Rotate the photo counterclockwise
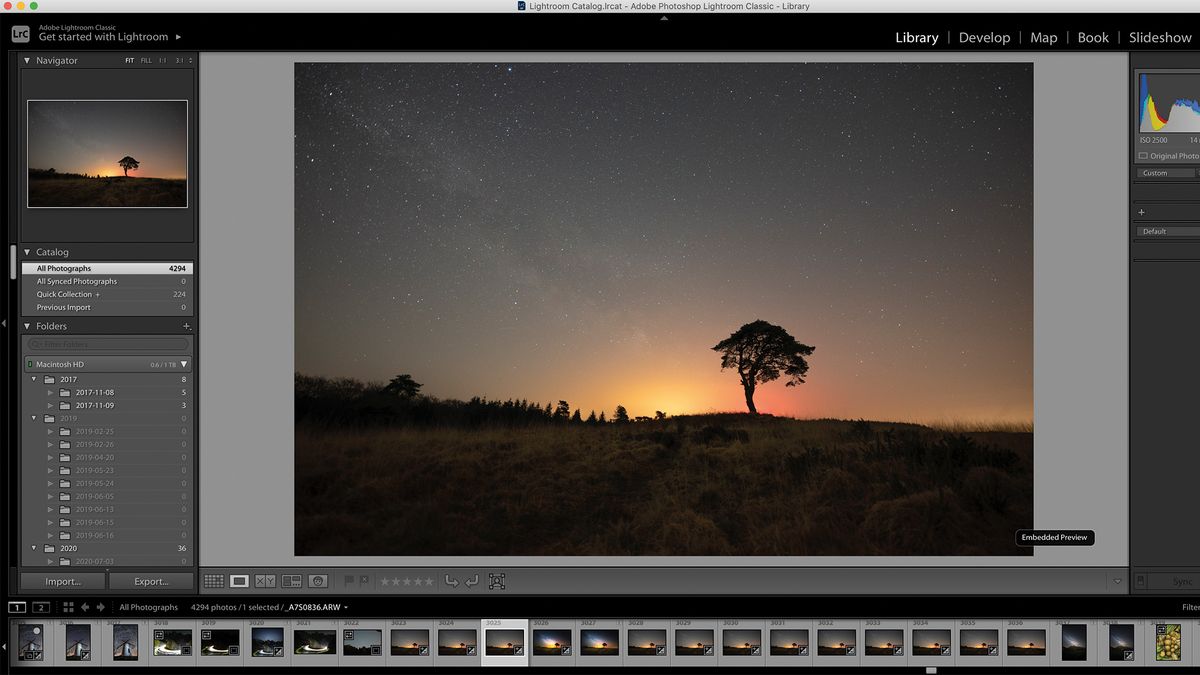 pyautogui.click(x=450, y=581)
